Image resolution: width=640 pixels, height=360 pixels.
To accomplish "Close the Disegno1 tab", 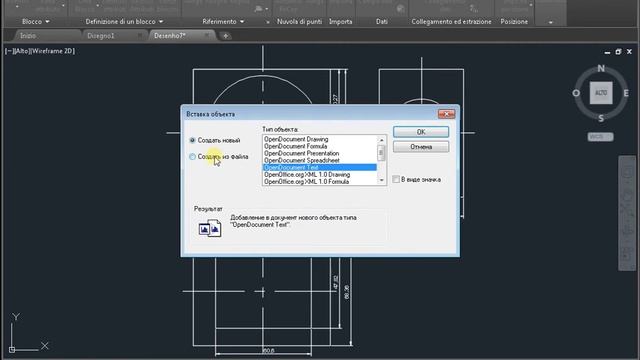I will click(140, 36).
